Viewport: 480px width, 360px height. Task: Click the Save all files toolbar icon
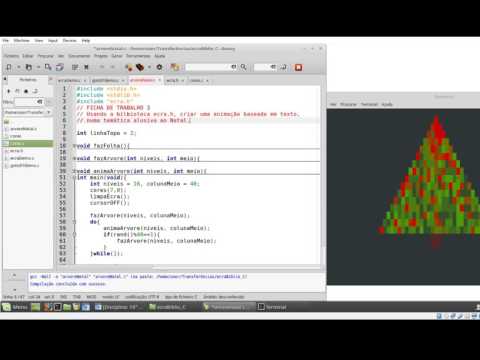pos(60,67)
